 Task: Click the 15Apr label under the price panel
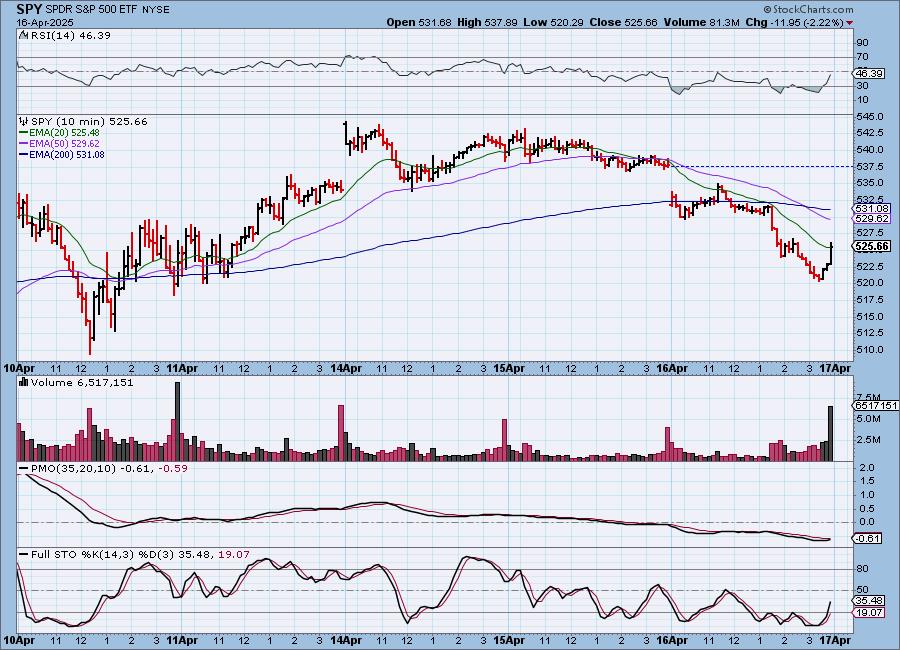click(509, 368)
